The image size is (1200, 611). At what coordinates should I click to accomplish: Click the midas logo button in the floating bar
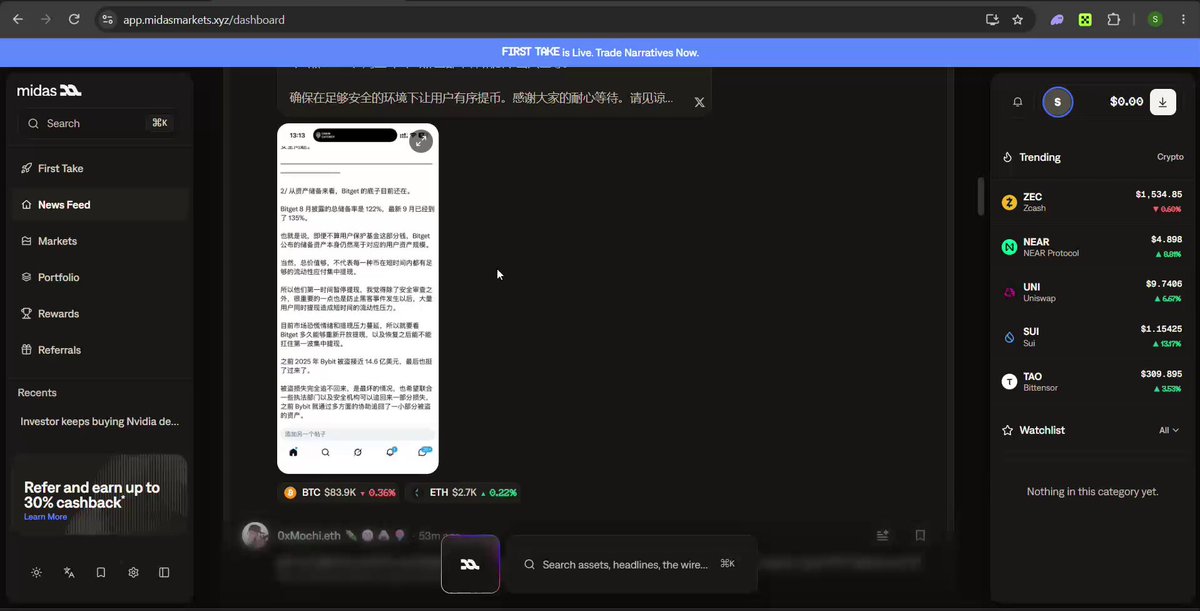pos(470,564)
